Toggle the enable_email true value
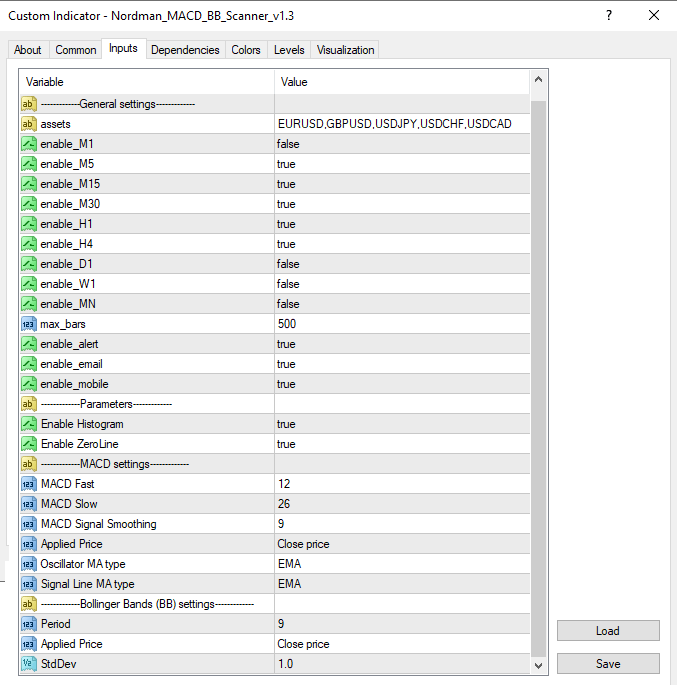This screenshot has height=685, width=678. [x=402, y=364]
